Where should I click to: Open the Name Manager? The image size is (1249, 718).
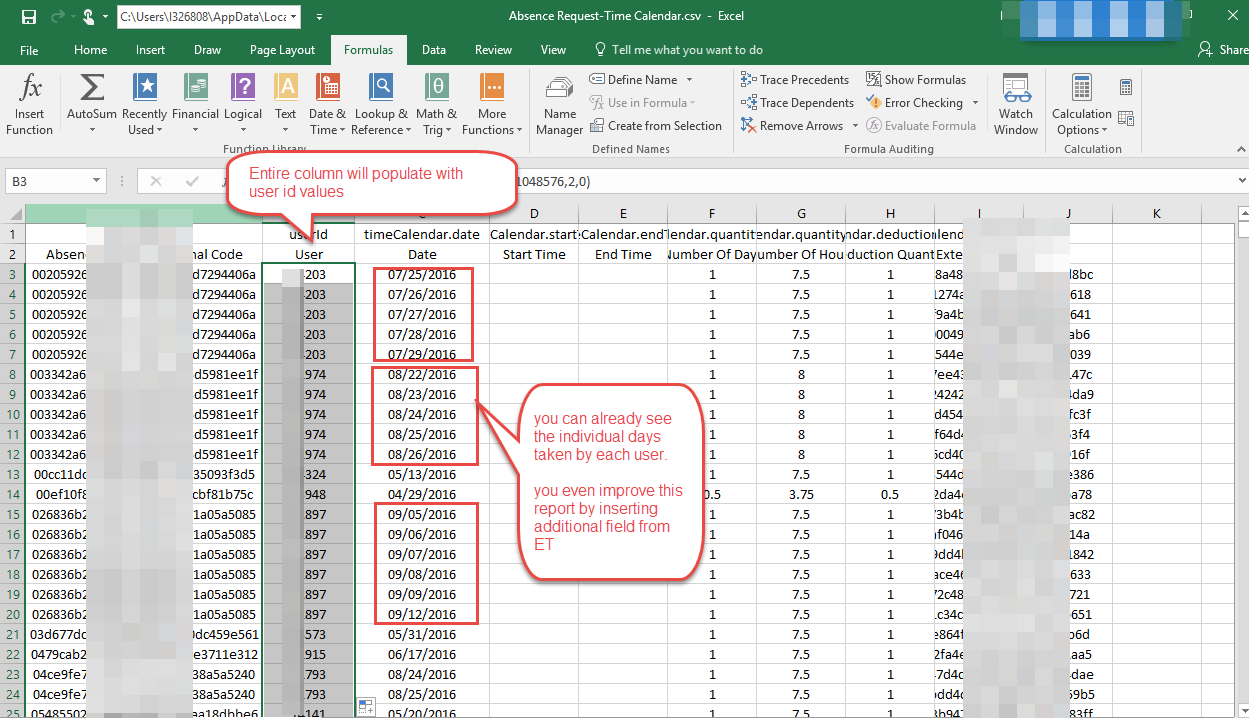(x=560, y=105)
